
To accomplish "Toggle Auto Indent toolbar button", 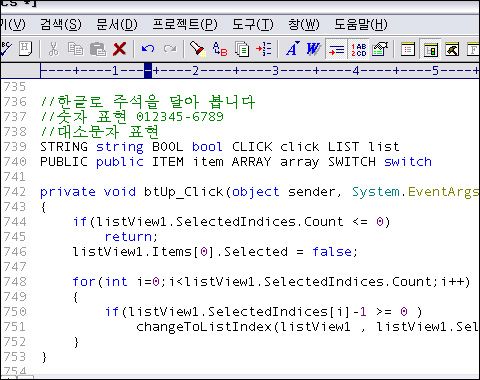I will [x=336, y=49].
